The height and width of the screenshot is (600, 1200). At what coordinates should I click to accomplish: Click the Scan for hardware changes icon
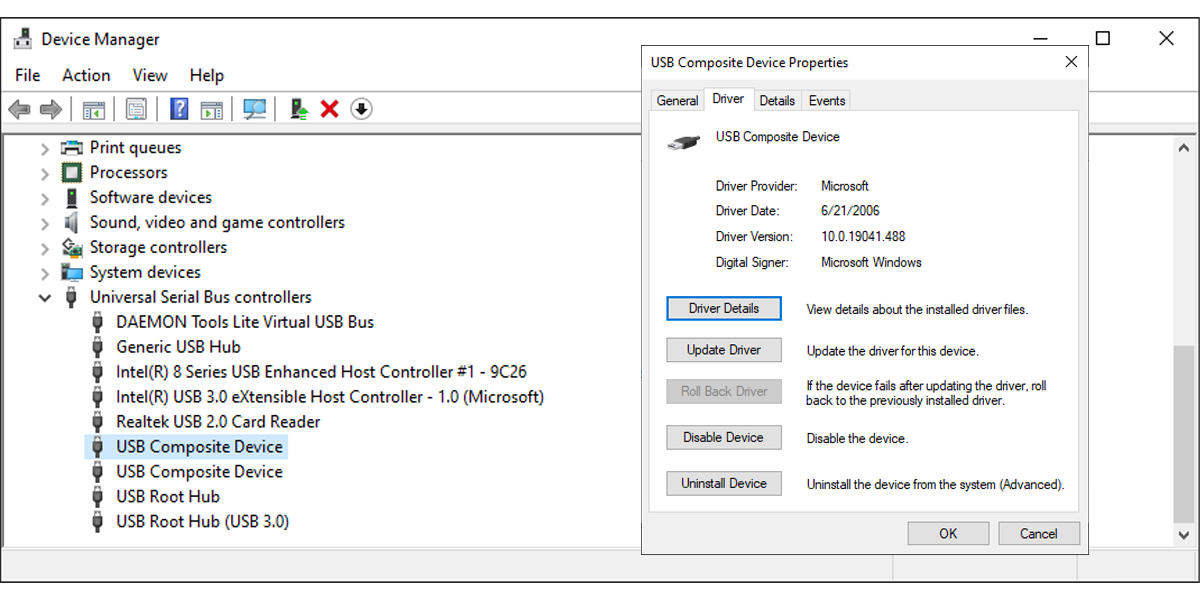point(253,108)
